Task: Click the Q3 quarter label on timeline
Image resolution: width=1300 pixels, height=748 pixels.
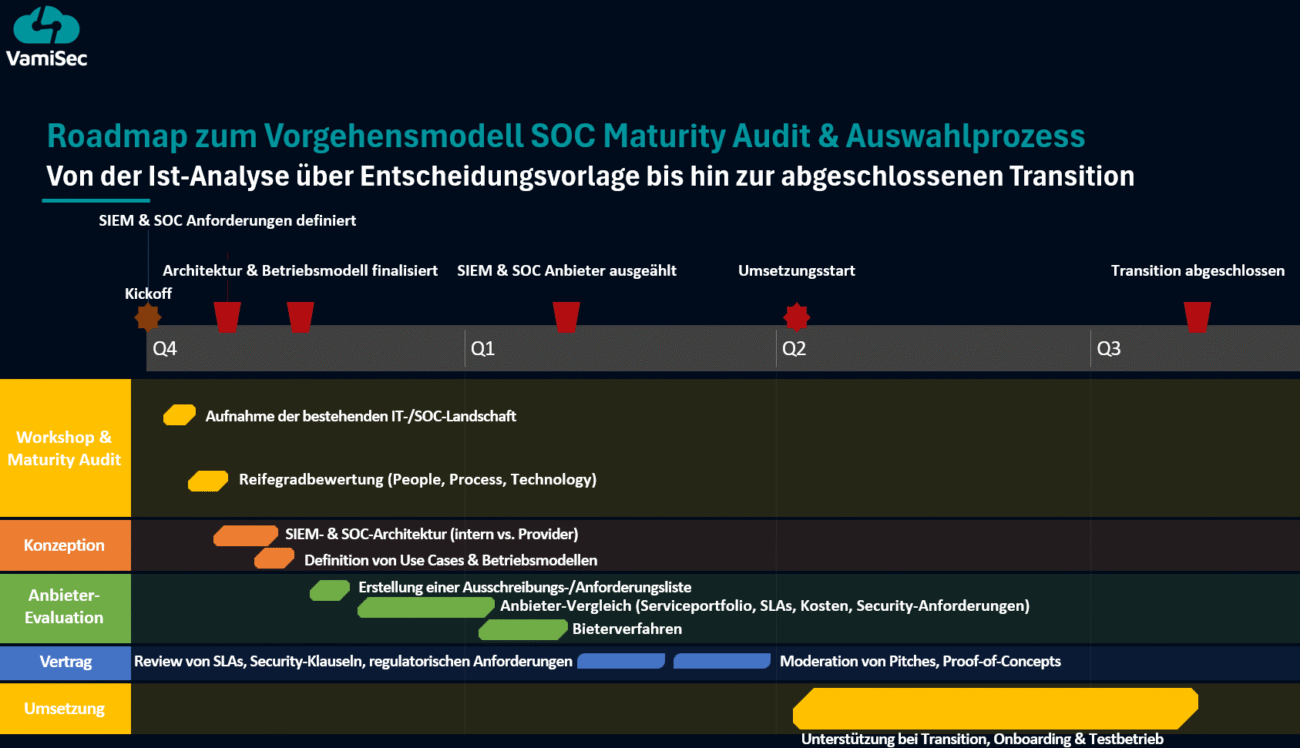Action: click(x=1109, y=349)
